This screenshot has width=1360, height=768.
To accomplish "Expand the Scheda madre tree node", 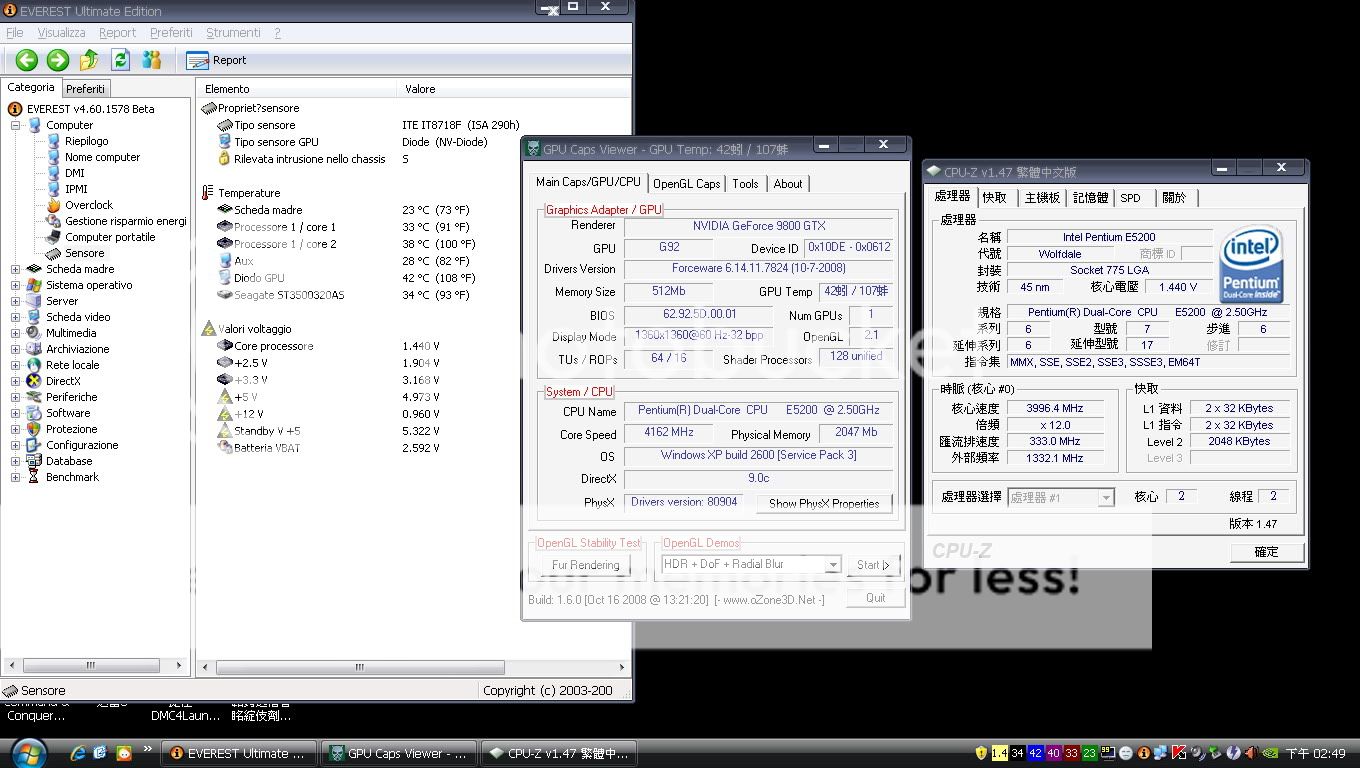I will (x=15, y=269).
